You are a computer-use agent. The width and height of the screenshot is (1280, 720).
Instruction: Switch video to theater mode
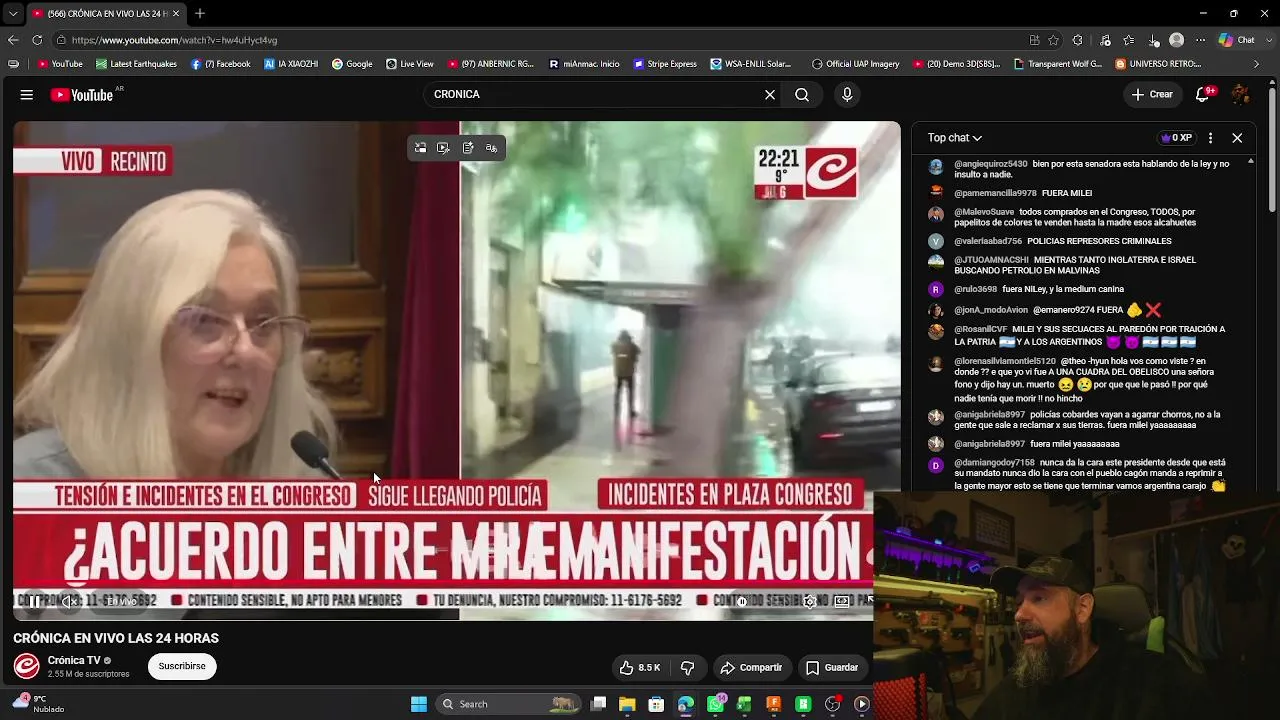842,601
